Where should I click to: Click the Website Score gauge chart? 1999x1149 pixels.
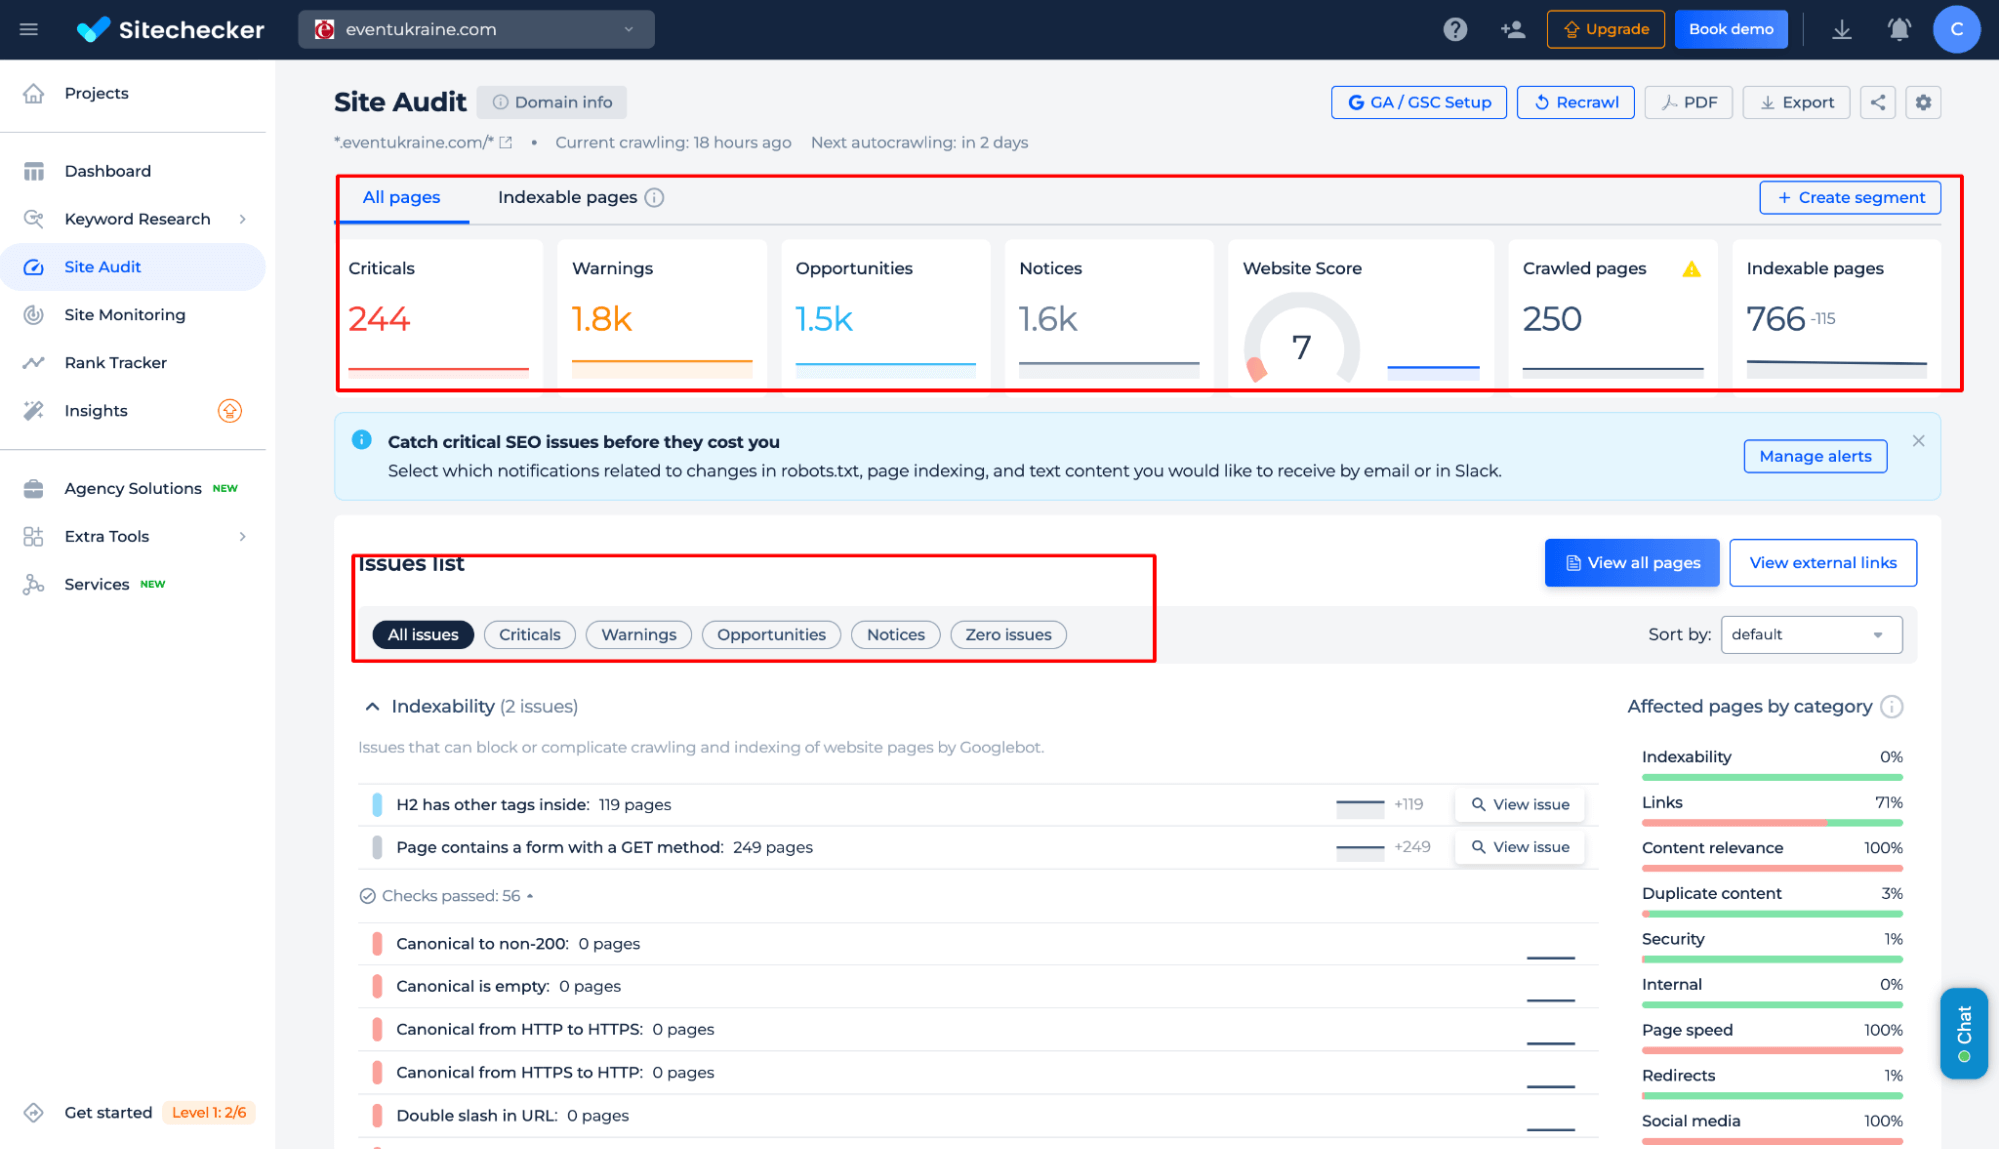1302,340
